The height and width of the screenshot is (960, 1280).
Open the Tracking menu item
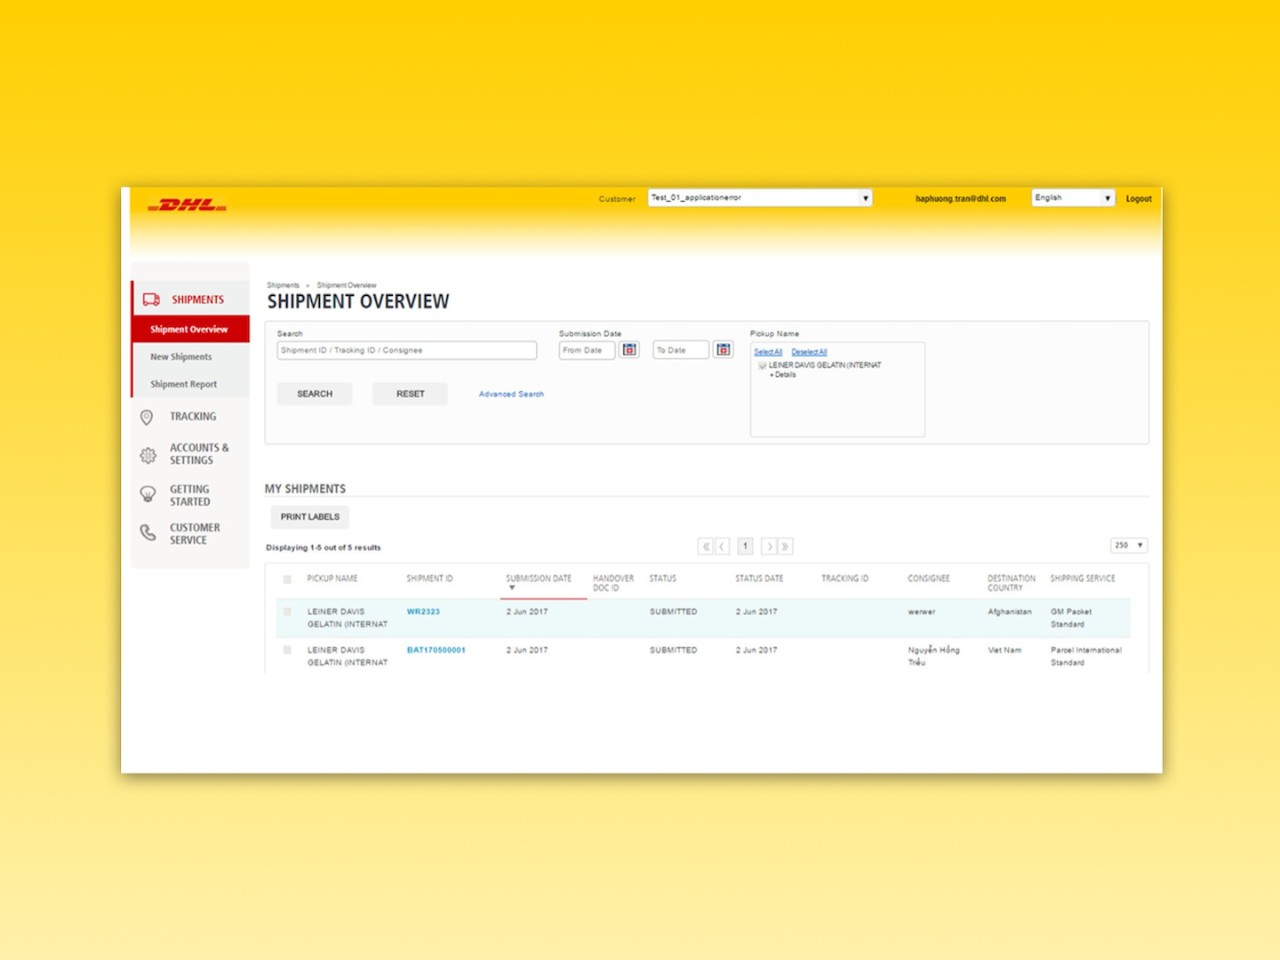tap(193, 417)
